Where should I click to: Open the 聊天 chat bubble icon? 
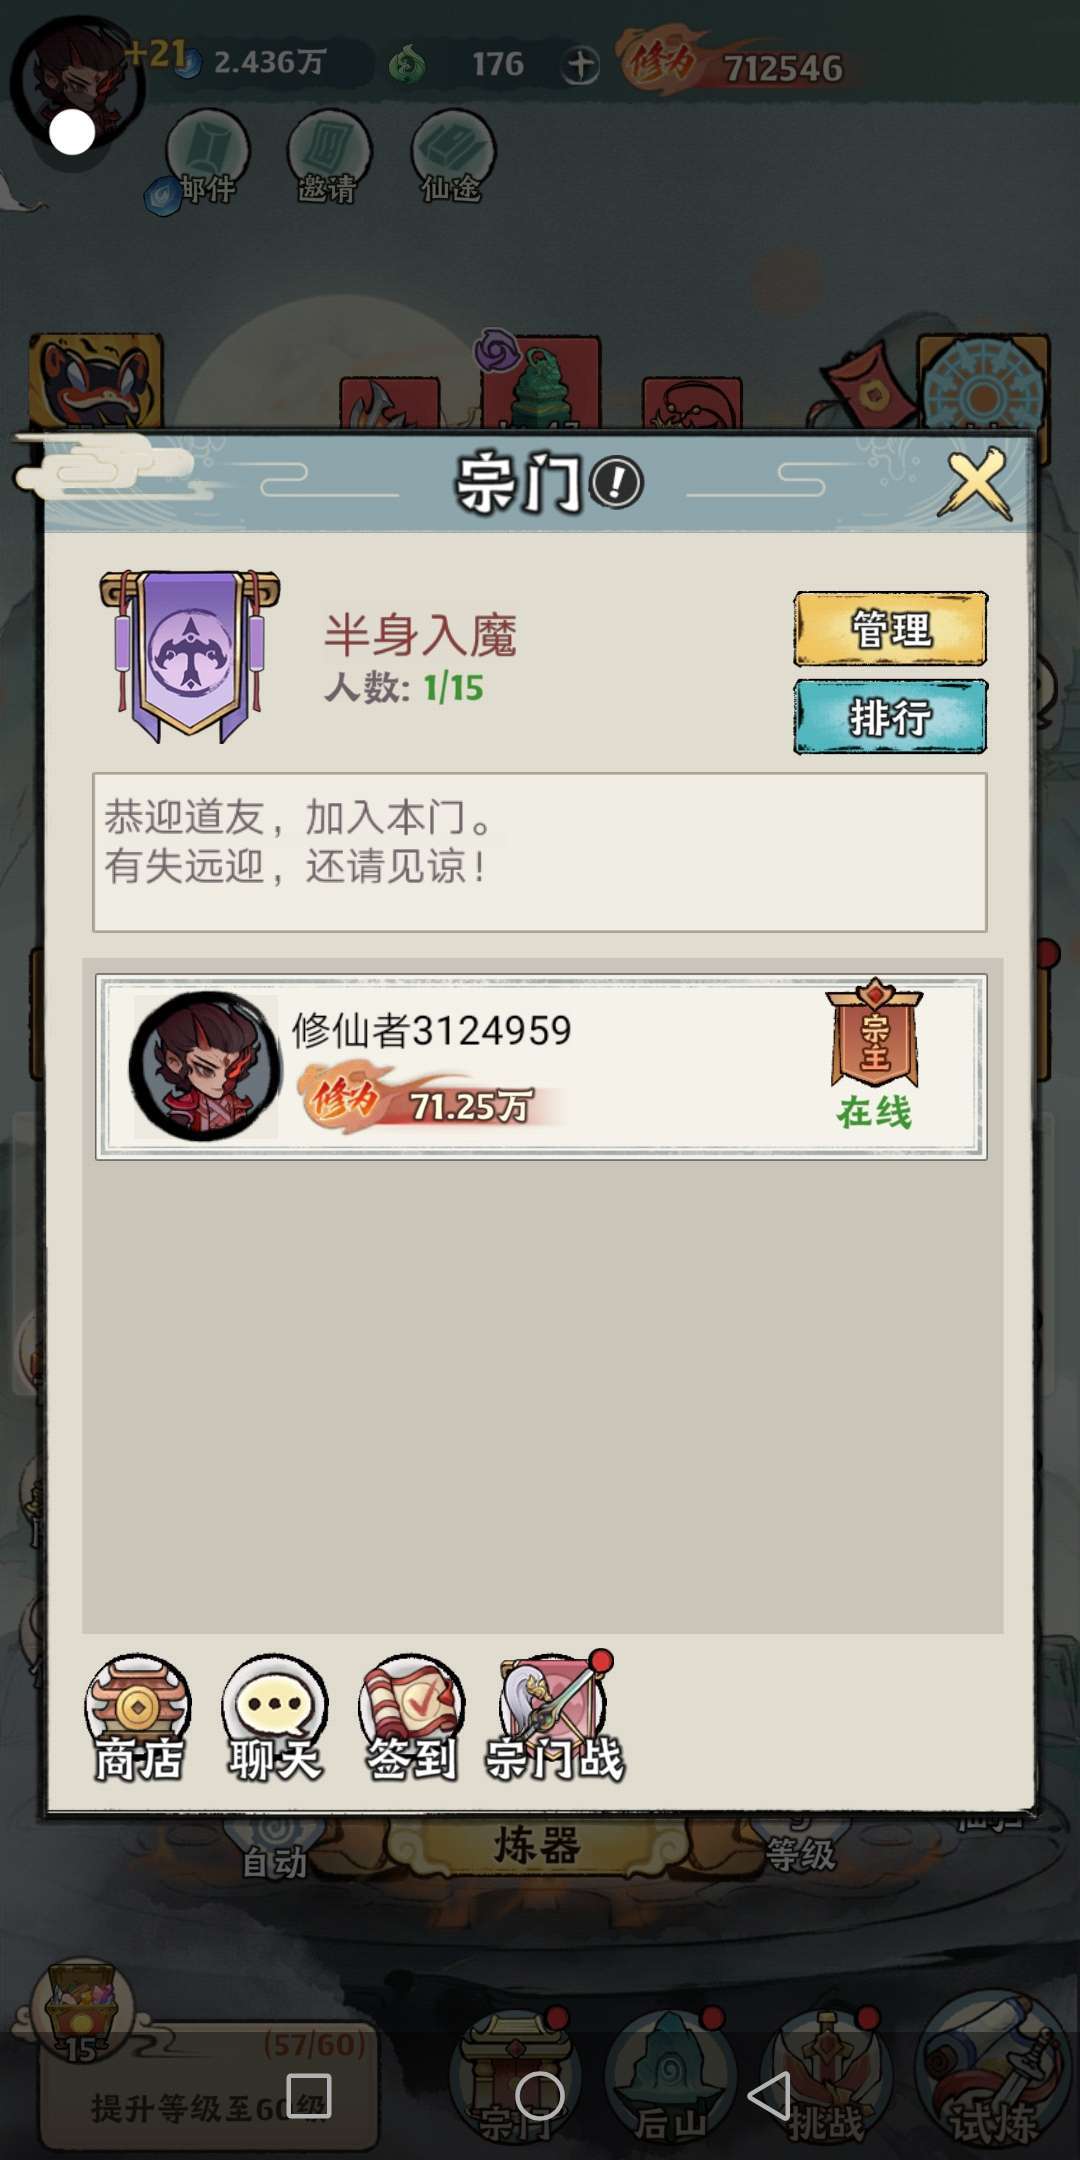(275, 1718)
